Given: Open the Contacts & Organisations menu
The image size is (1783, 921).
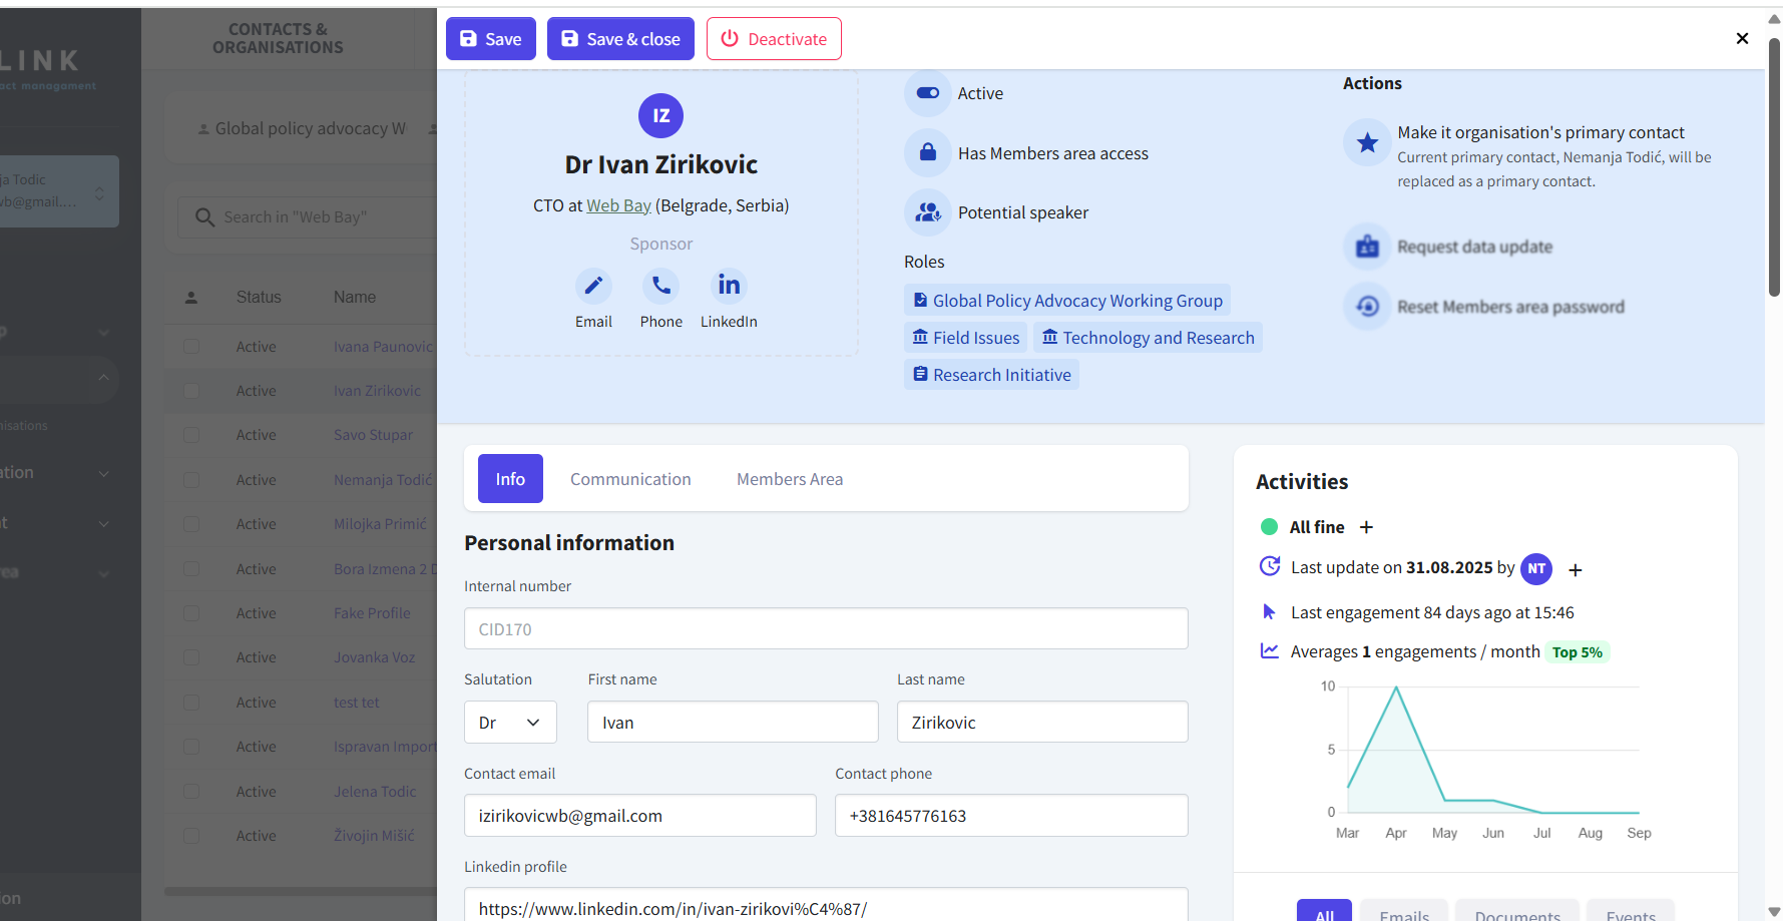Looking at the screenshot, I should pos(277,38).
